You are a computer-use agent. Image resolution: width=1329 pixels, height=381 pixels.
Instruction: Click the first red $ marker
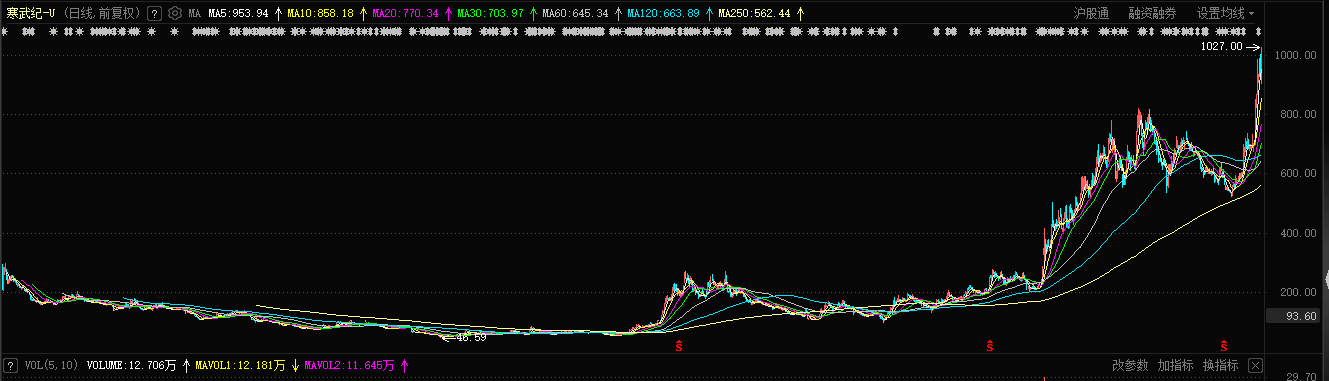[x=679, y=346]
